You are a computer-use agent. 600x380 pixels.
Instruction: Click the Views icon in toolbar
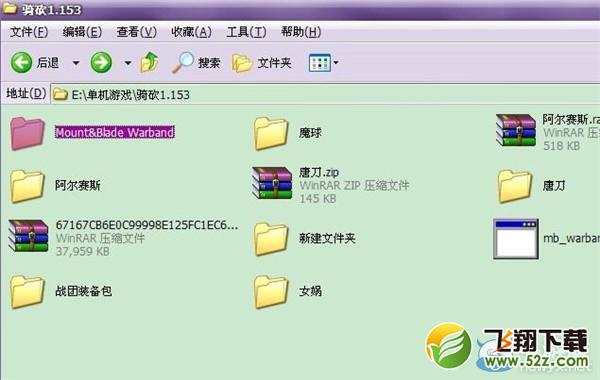[x=319, y=62]
